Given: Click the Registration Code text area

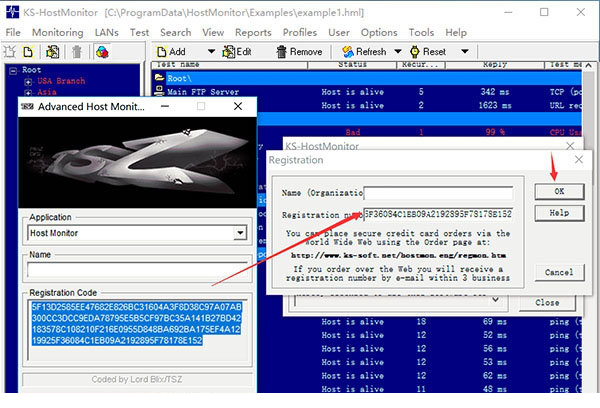Looking at the screenshot, I should tap(138, 330).
